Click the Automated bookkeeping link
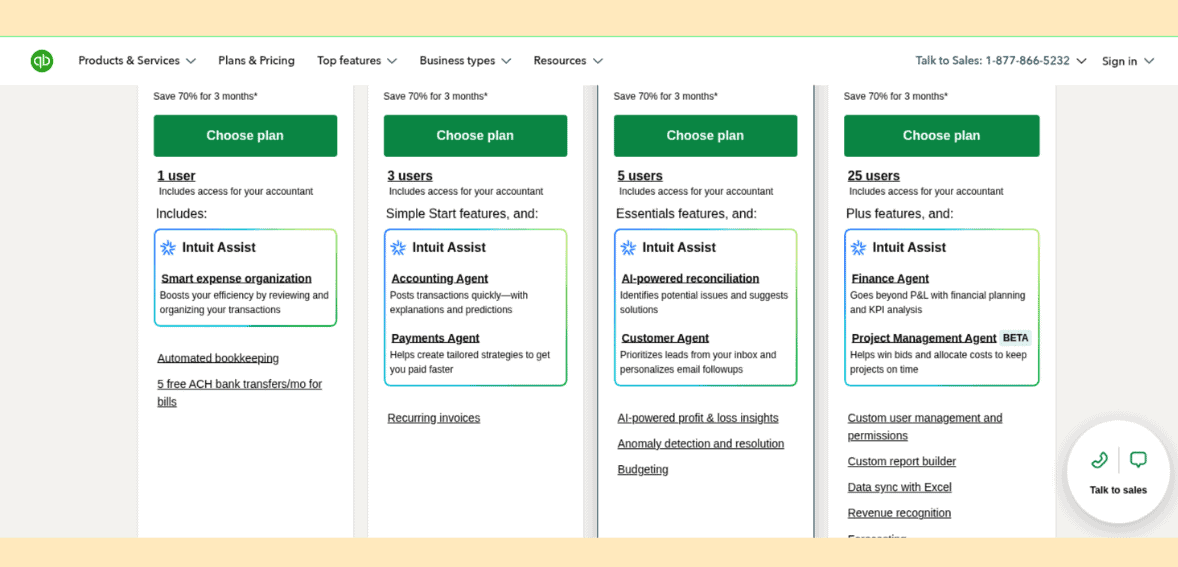The height and width of the screenshot is (567, 1178). tap(218, 358)
